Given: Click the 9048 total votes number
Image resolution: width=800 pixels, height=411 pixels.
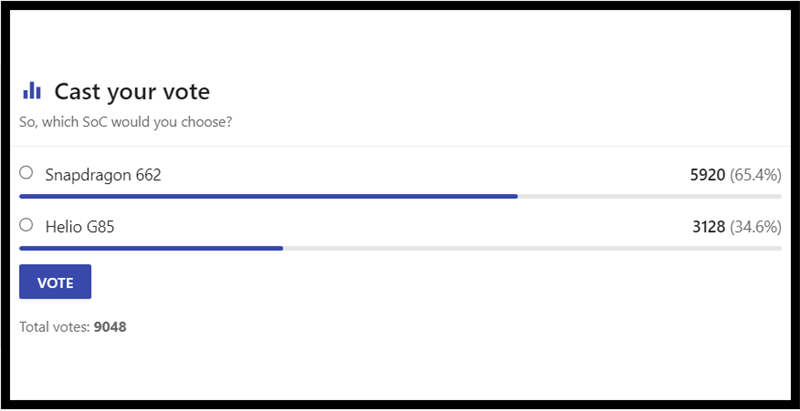Looking at the screenshot, I should [110, 327].
